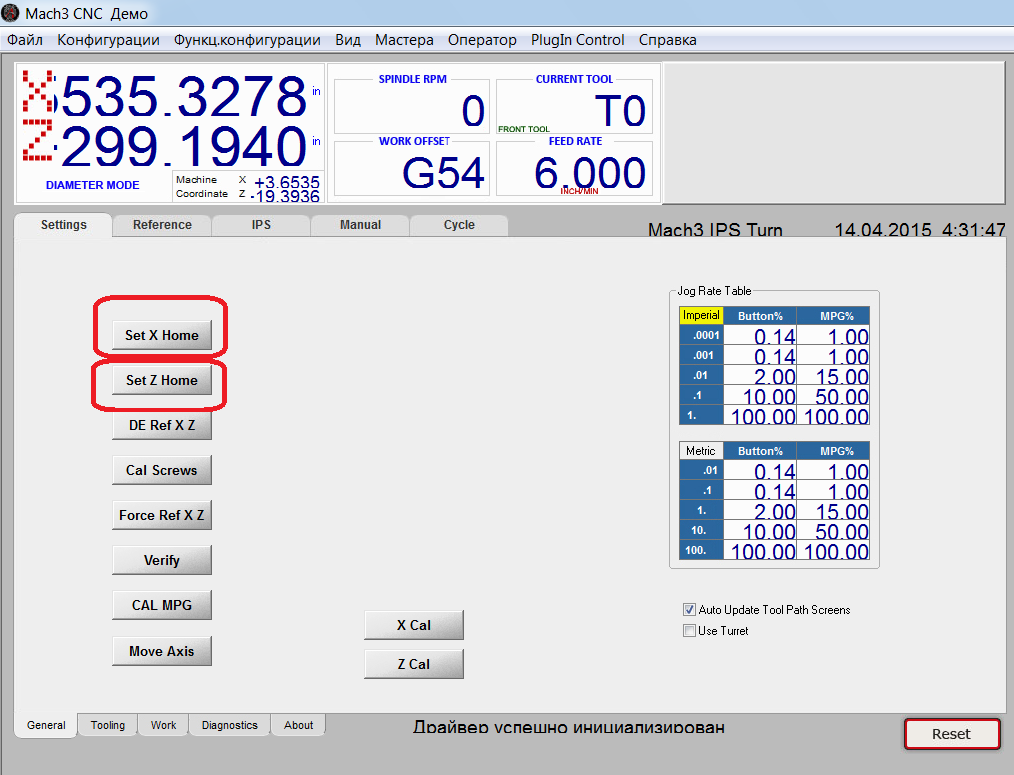Click the Metric header cell

[701, 451]
